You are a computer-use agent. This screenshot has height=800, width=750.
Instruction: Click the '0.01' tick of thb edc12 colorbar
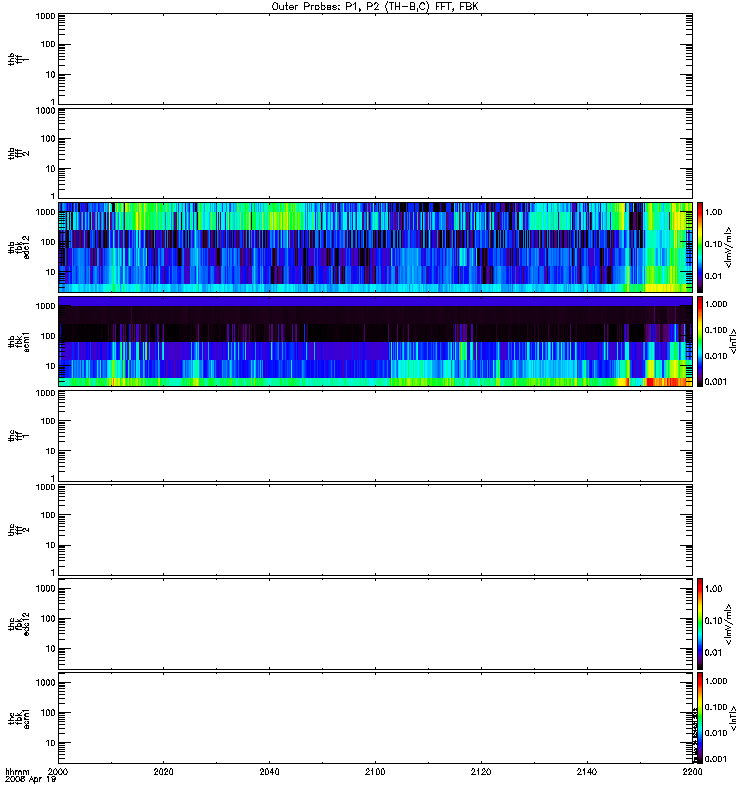(x=713, y=276)
